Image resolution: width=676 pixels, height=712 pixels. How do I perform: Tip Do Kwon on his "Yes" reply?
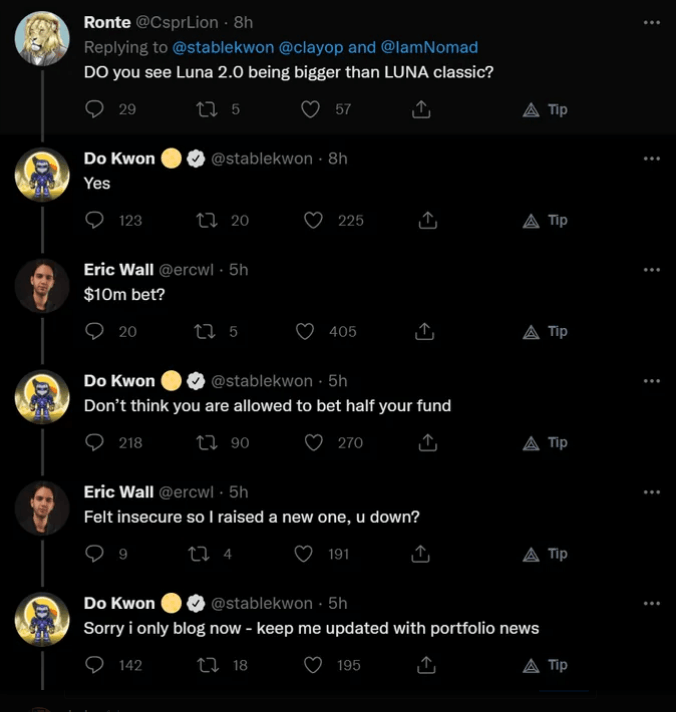coord(546,220)
